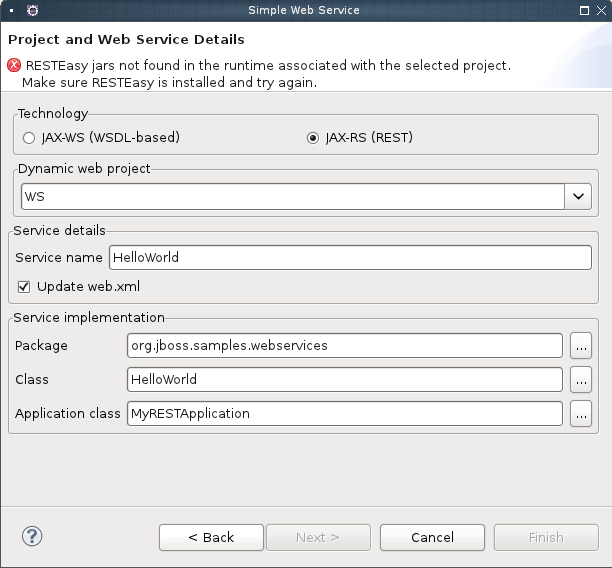Click the Application class text field
Screen dimensions: 612x568
(x=345, y=413)
